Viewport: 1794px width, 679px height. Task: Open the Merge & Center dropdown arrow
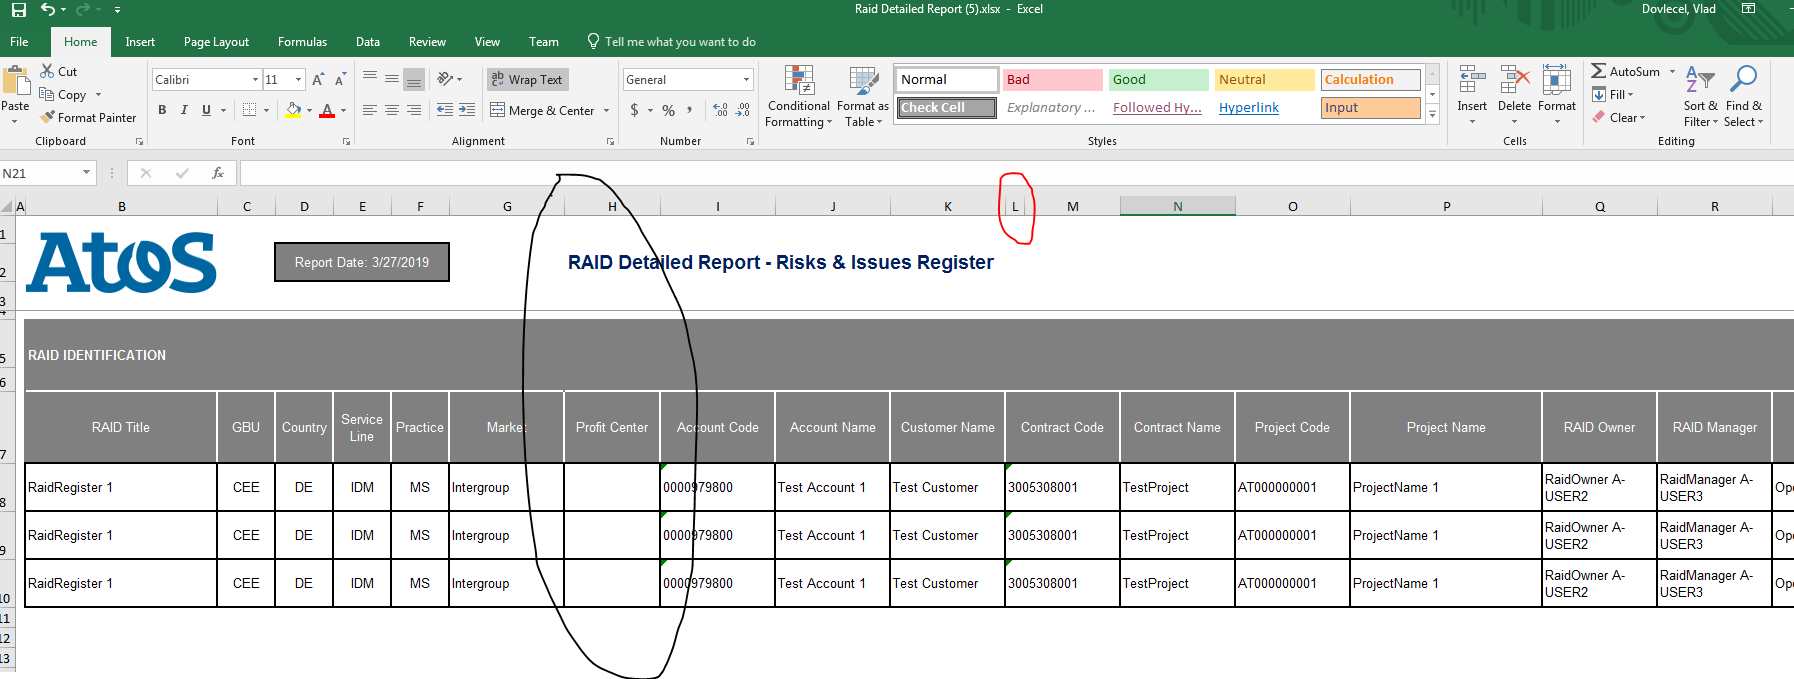(x=607, y=111)
